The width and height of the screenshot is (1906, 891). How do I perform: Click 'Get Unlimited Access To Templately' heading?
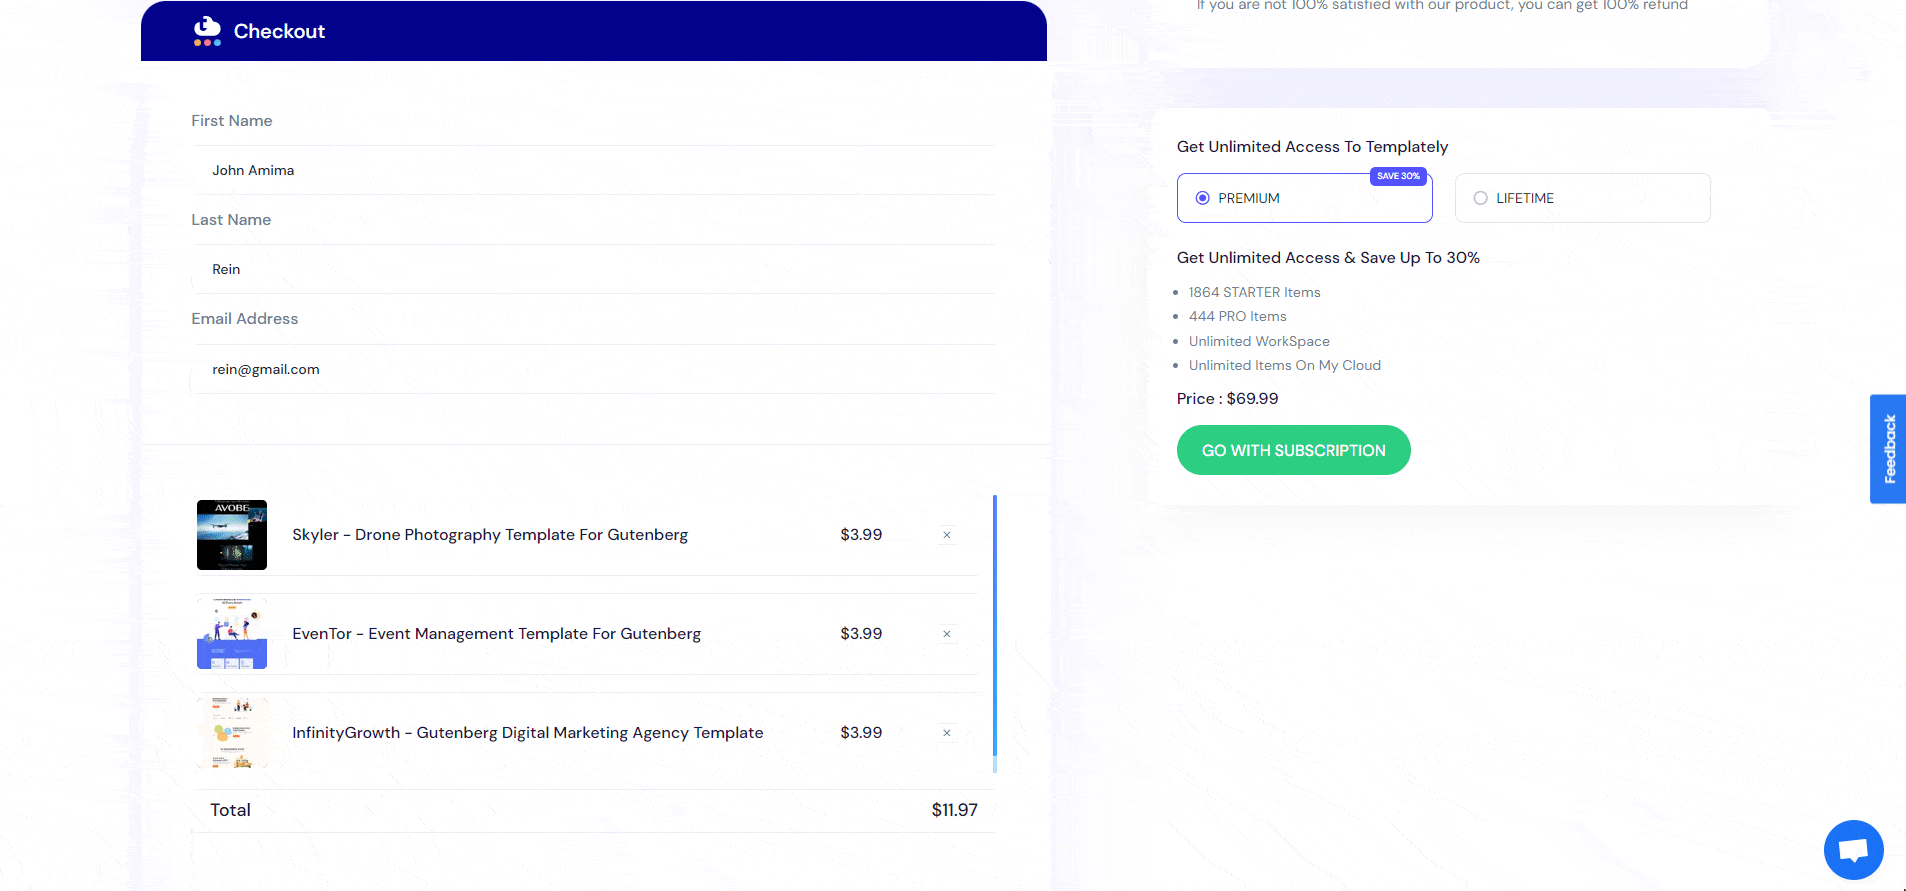1312,147
